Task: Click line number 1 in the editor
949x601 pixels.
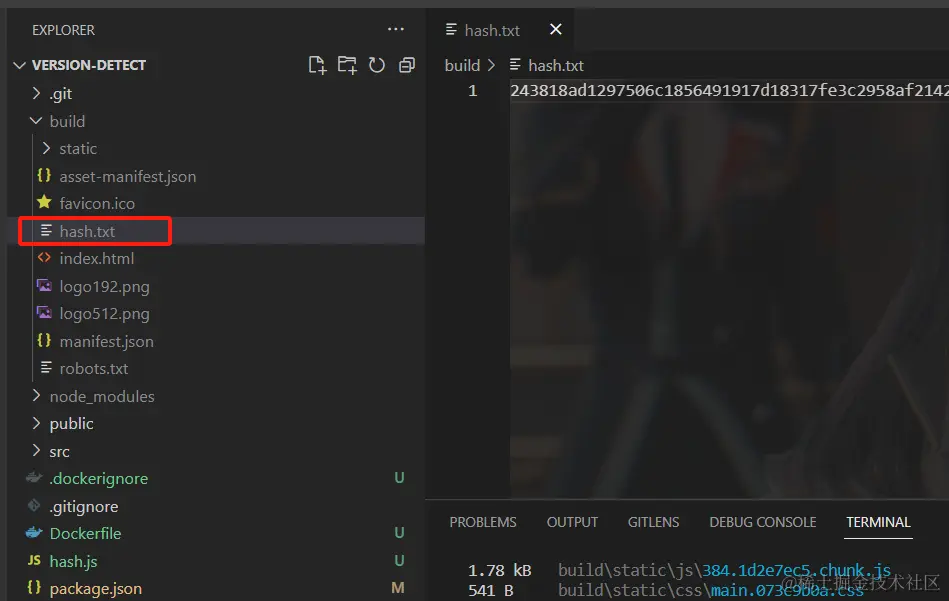Action: (x=473, y=91)
